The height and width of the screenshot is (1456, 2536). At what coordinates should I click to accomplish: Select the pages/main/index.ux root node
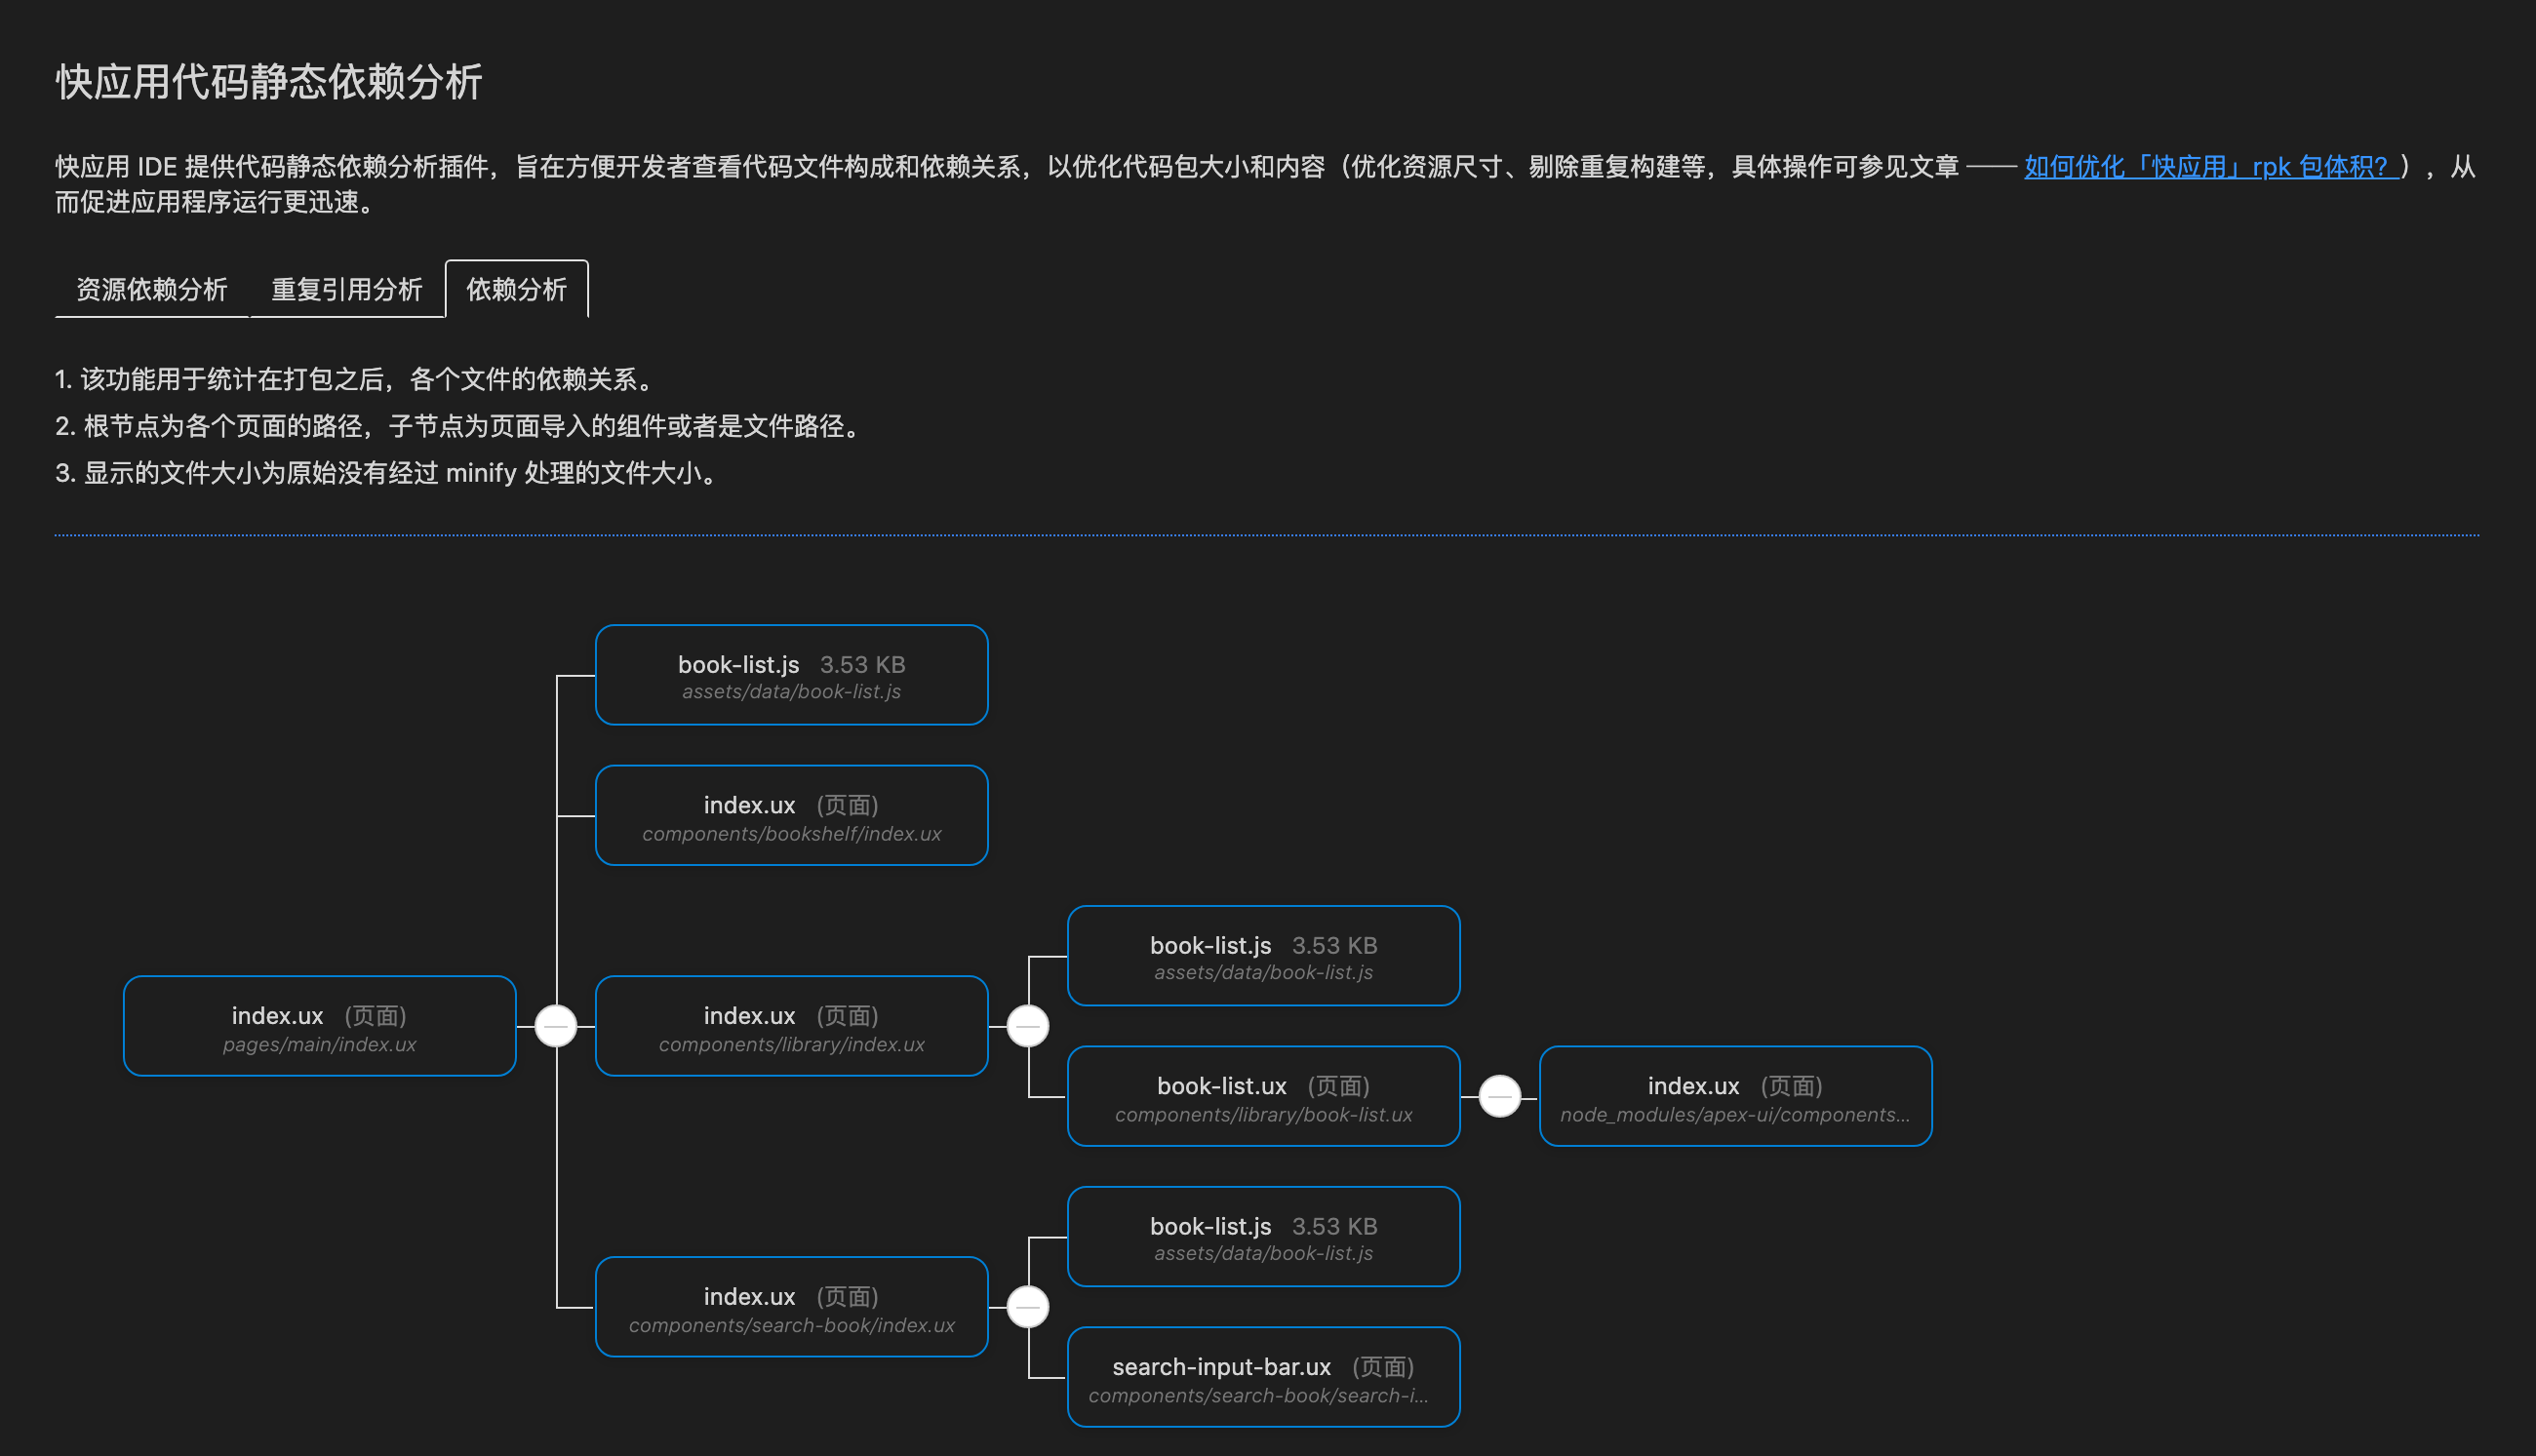[320, 1026]
